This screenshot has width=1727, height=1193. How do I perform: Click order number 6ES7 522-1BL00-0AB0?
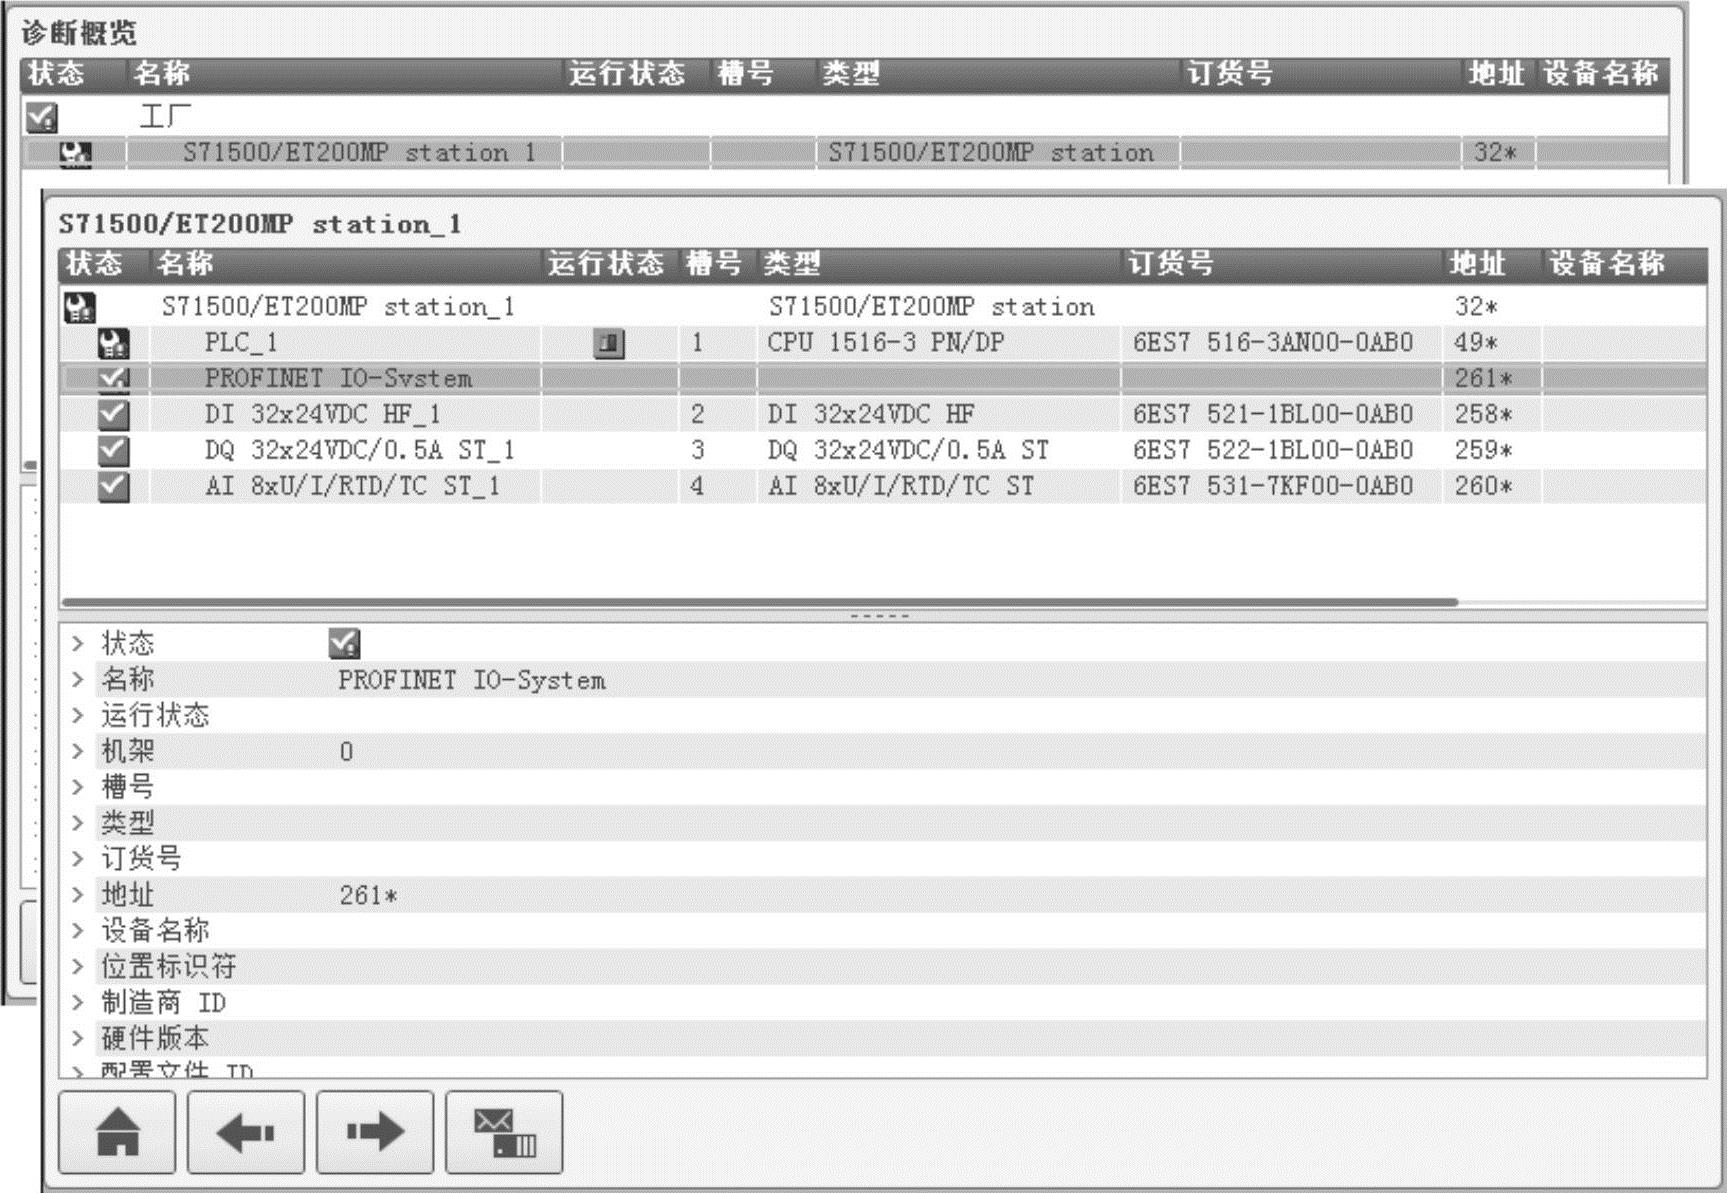(1273, 450)
